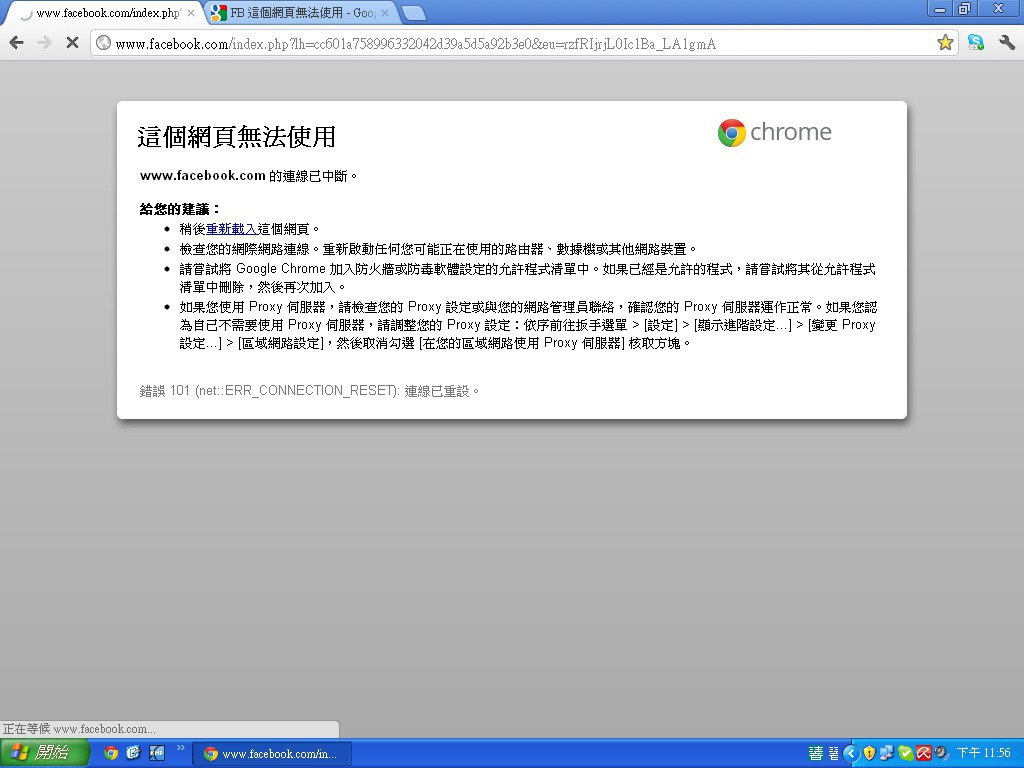The width and height of the screenshot is (1024, 768).
Task: Click the site info globe icon
Action: pyautogui.click(x=103, y=43)
